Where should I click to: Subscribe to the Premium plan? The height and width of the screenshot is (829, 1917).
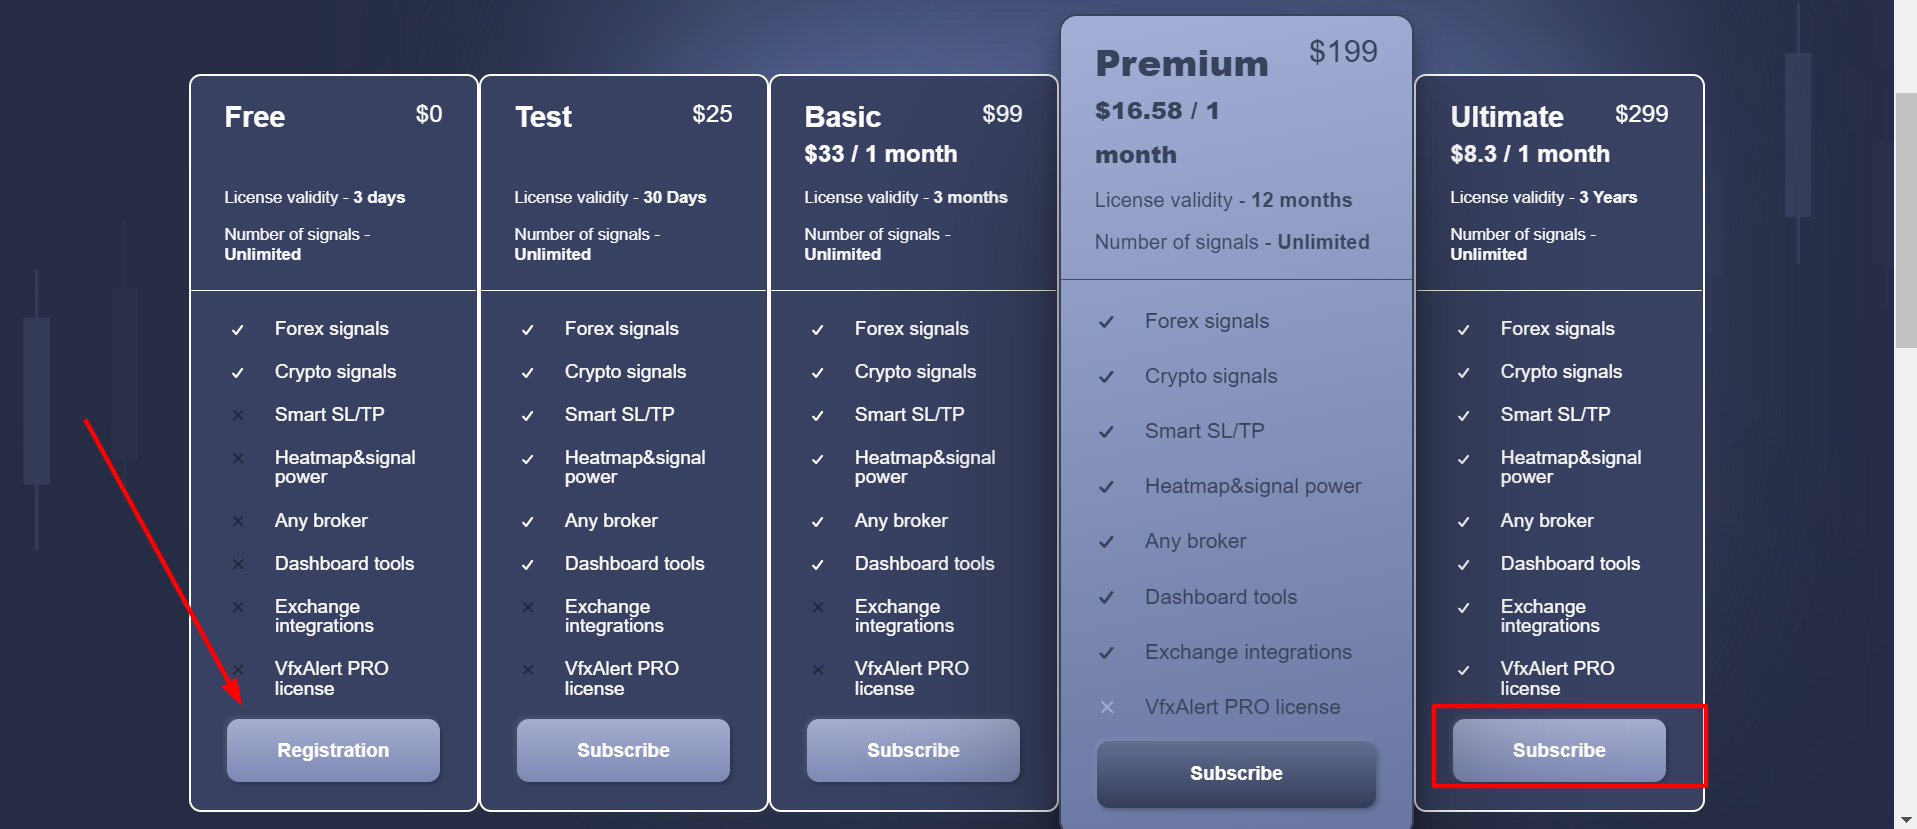click(1236, 773)
